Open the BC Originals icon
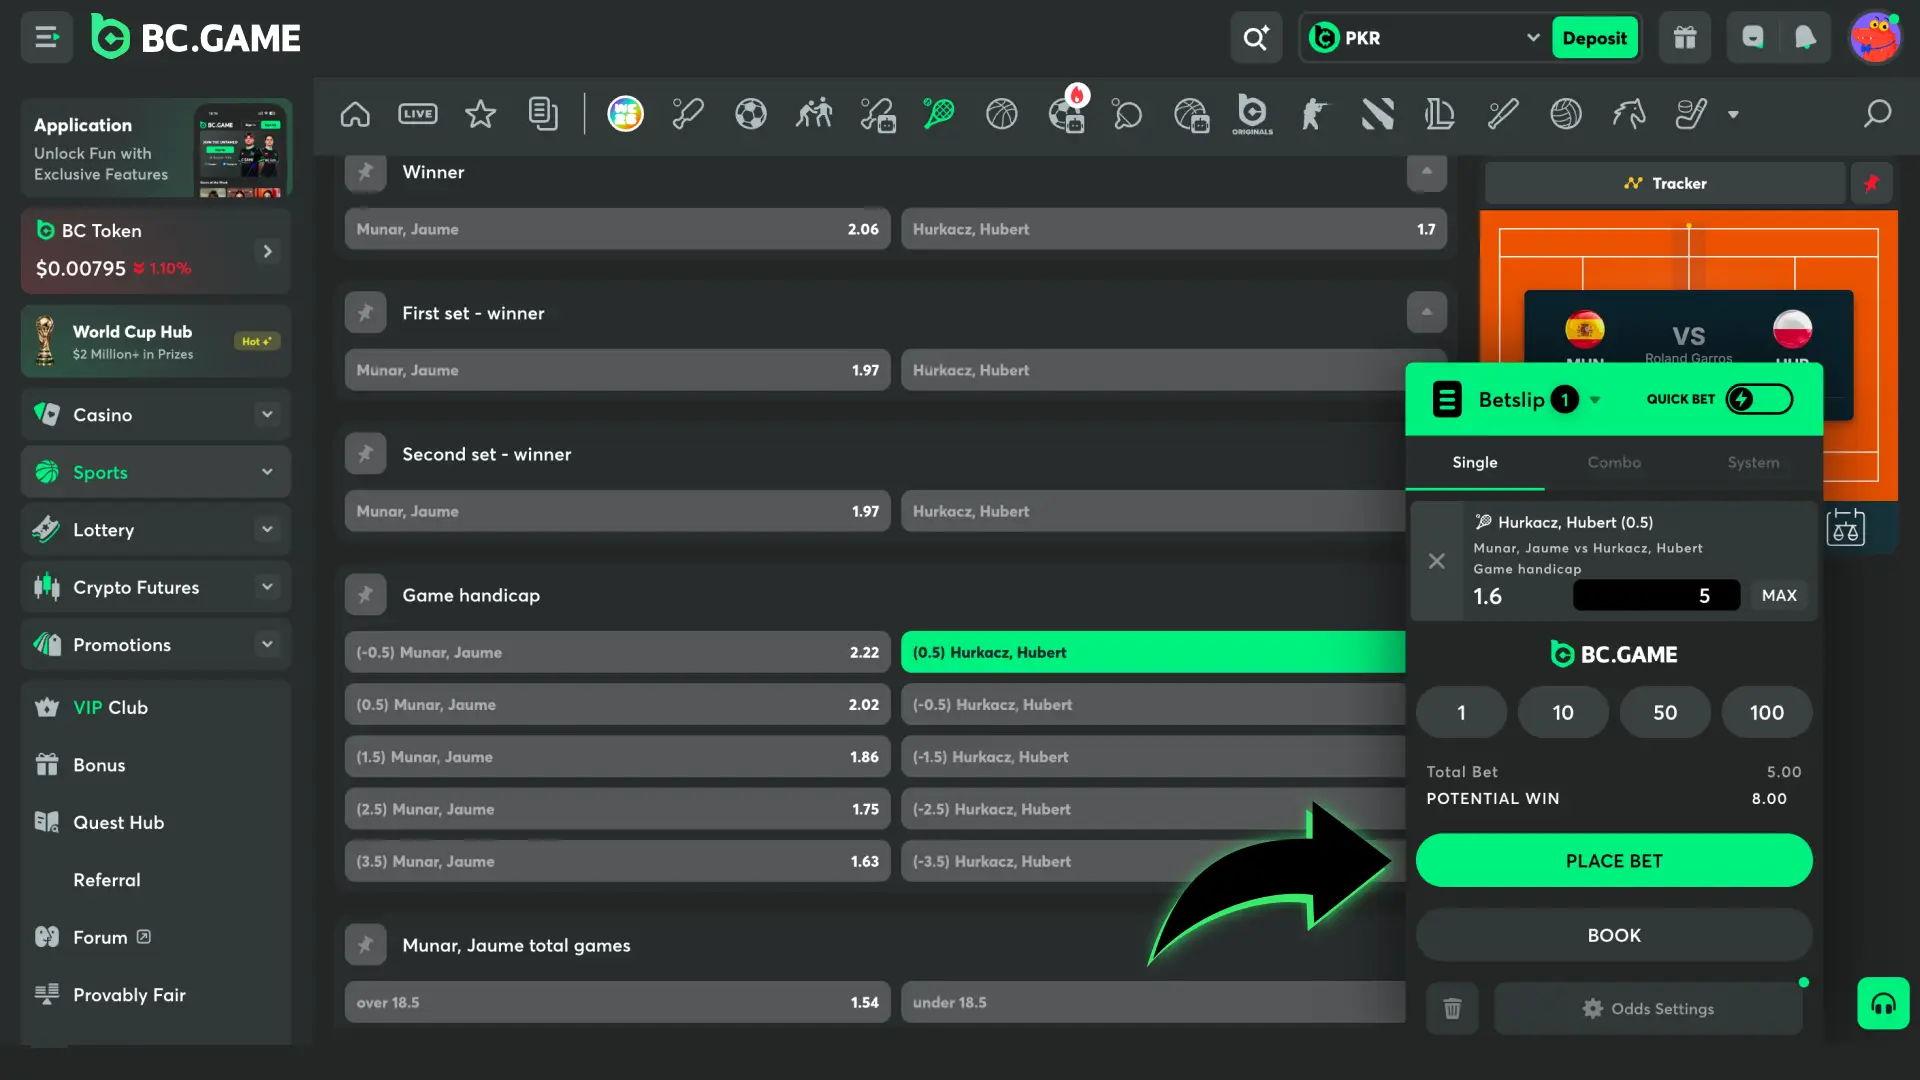 pos(1252,114)
